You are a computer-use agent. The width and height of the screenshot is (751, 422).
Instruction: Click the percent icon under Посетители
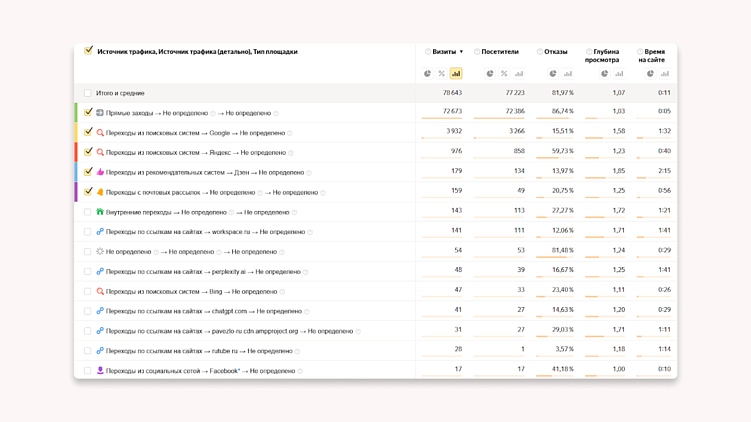(x=504, y=73)
